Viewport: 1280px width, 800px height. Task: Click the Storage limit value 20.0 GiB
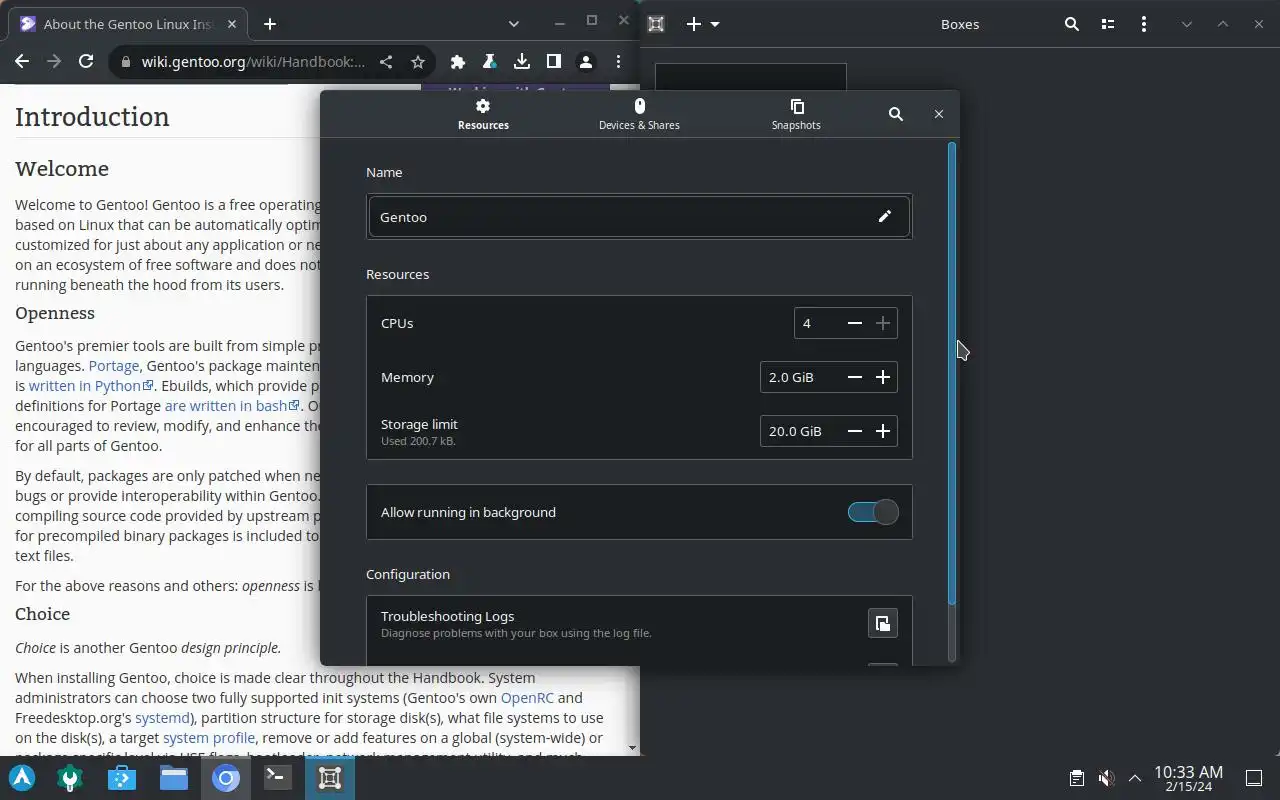point(800,431)
